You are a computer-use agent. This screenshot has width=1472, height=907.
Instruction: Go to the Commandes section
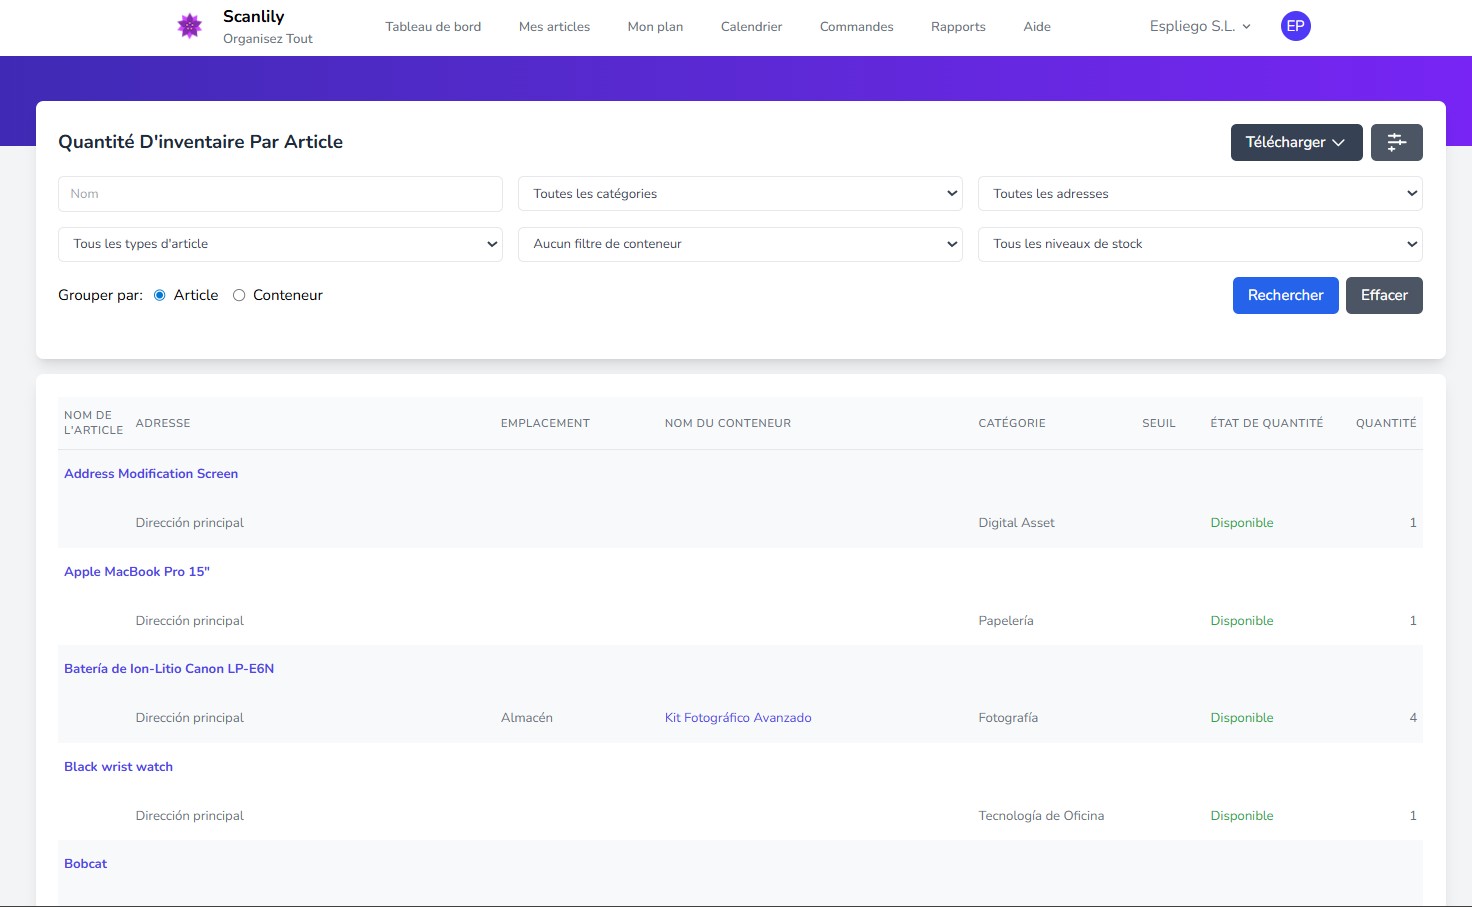[x=856, y=27]
